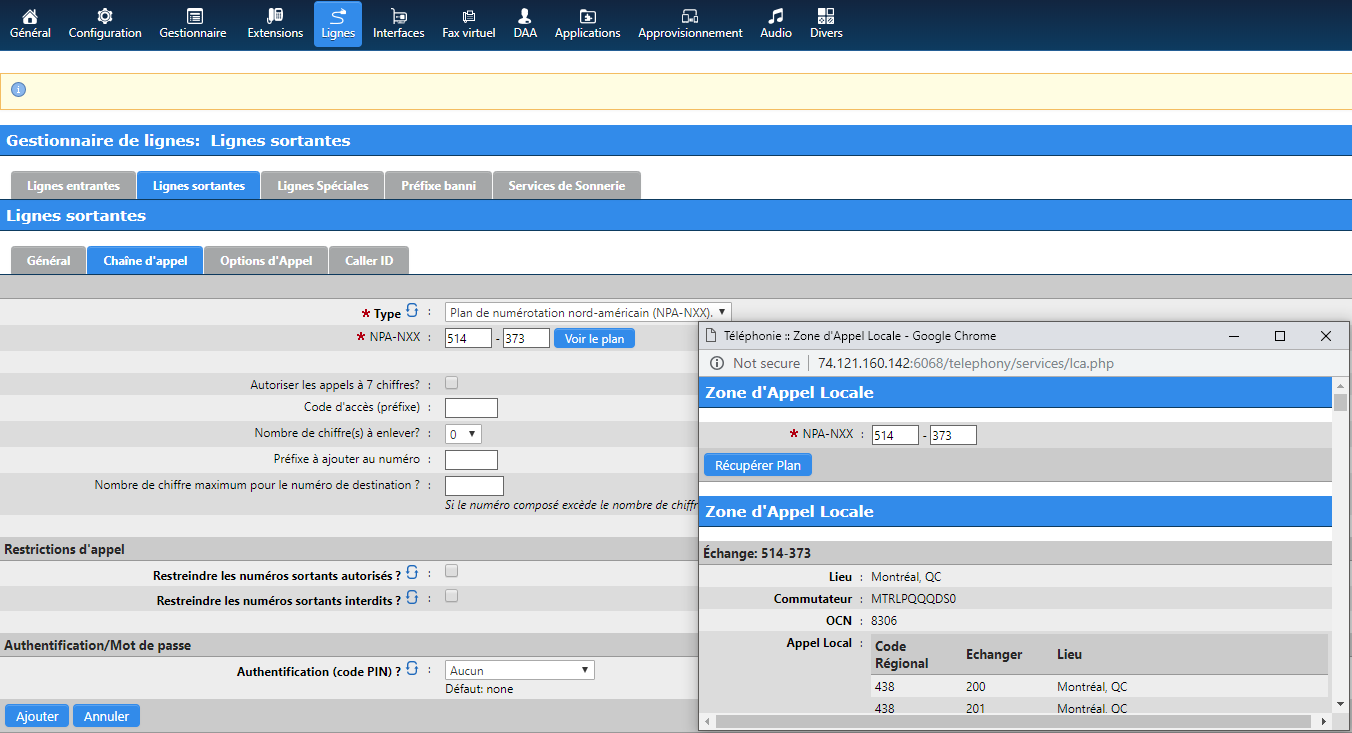Open the Authentification (code PIN) dropdown
Screen dimensions: 1352x733
point(519,670)
